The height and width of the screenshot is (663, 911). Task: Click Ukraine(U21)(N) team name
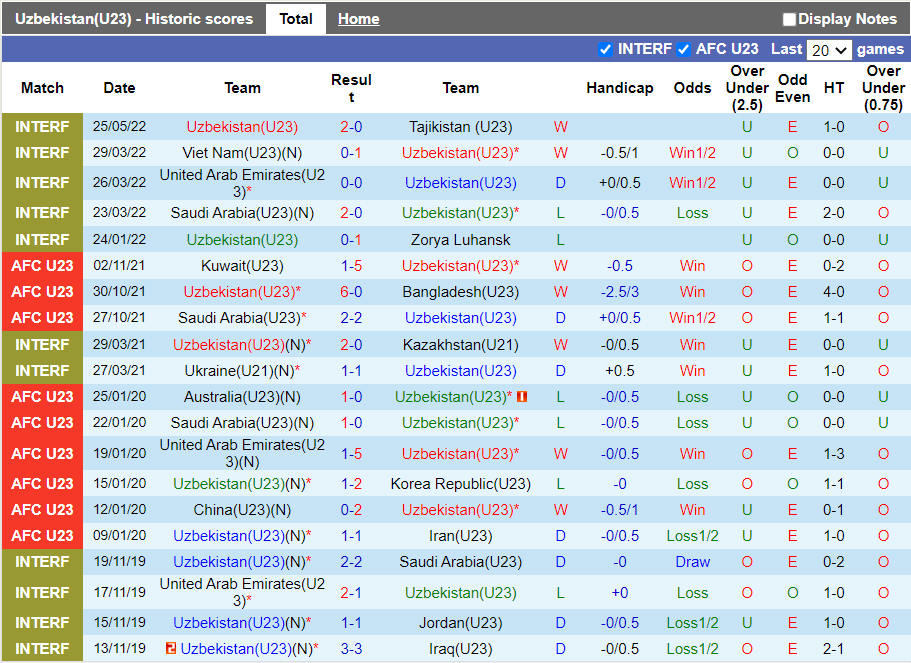pyautogui.click(x=239, y=371)
